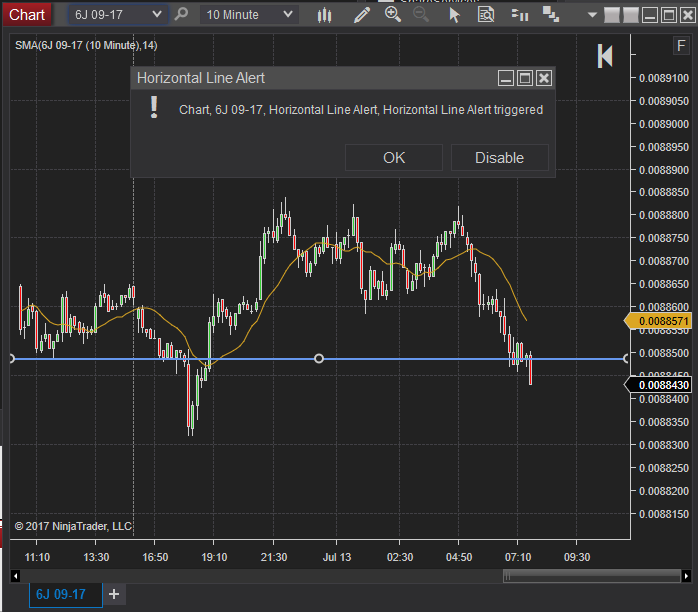This screenshot has height=612, width=698.
Task: Click the center anchor of blue horizontal line
Action: 319,358
